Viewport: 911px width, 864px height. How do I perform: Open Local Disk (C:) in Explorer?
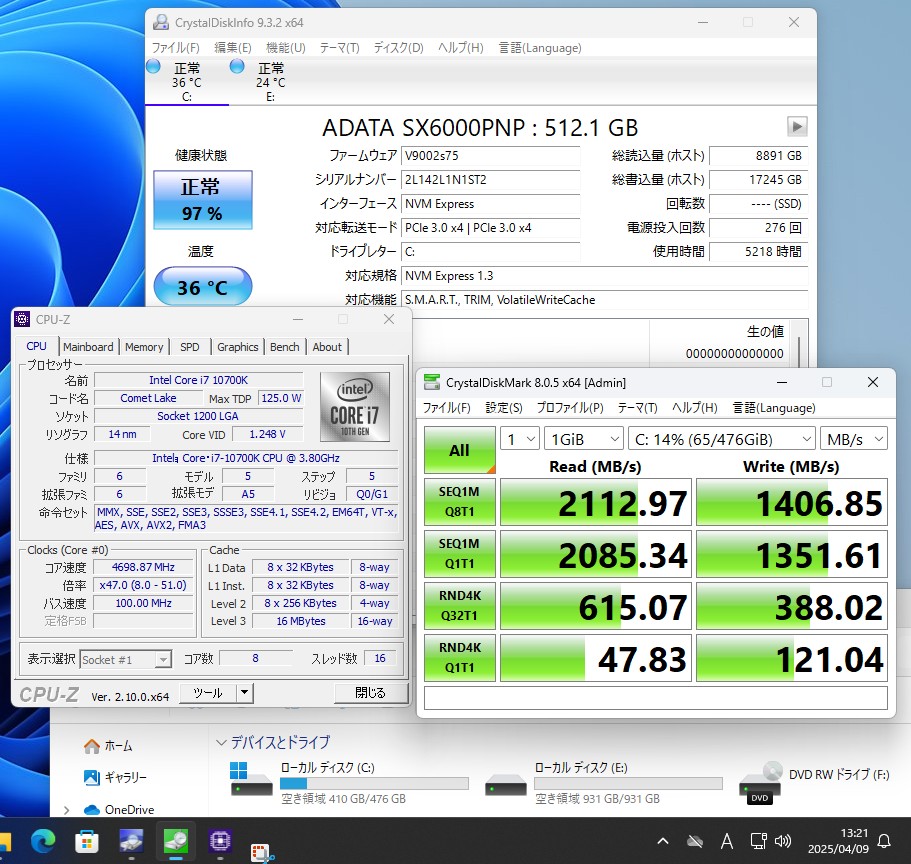[350, 783]
